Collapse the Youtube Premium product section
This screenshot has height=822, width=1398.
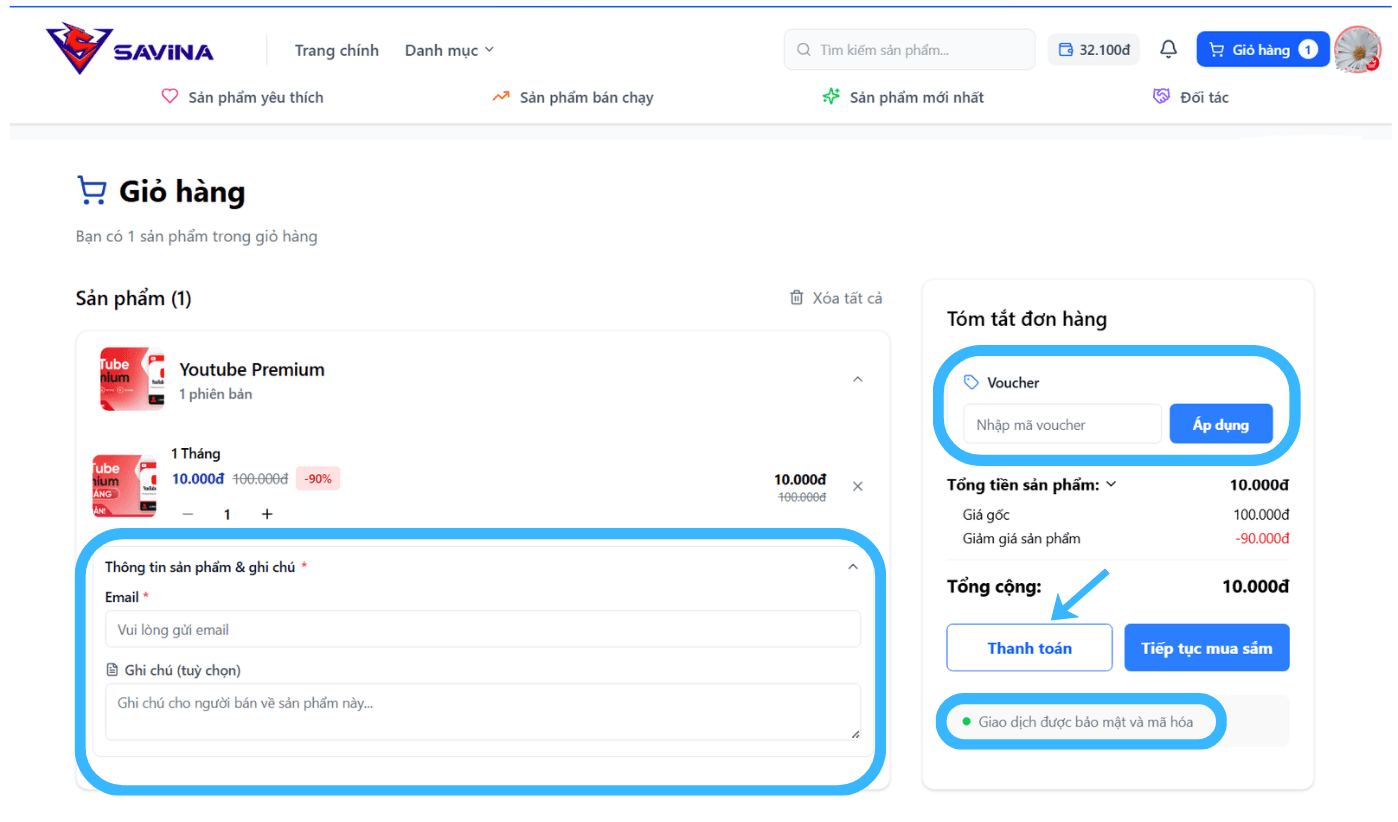click(857, 379)
